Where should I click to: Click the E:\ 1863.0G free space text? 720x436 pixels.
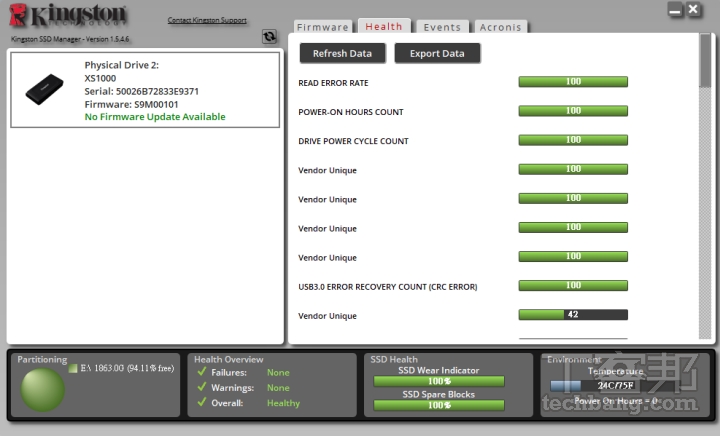tap(127, 368)
